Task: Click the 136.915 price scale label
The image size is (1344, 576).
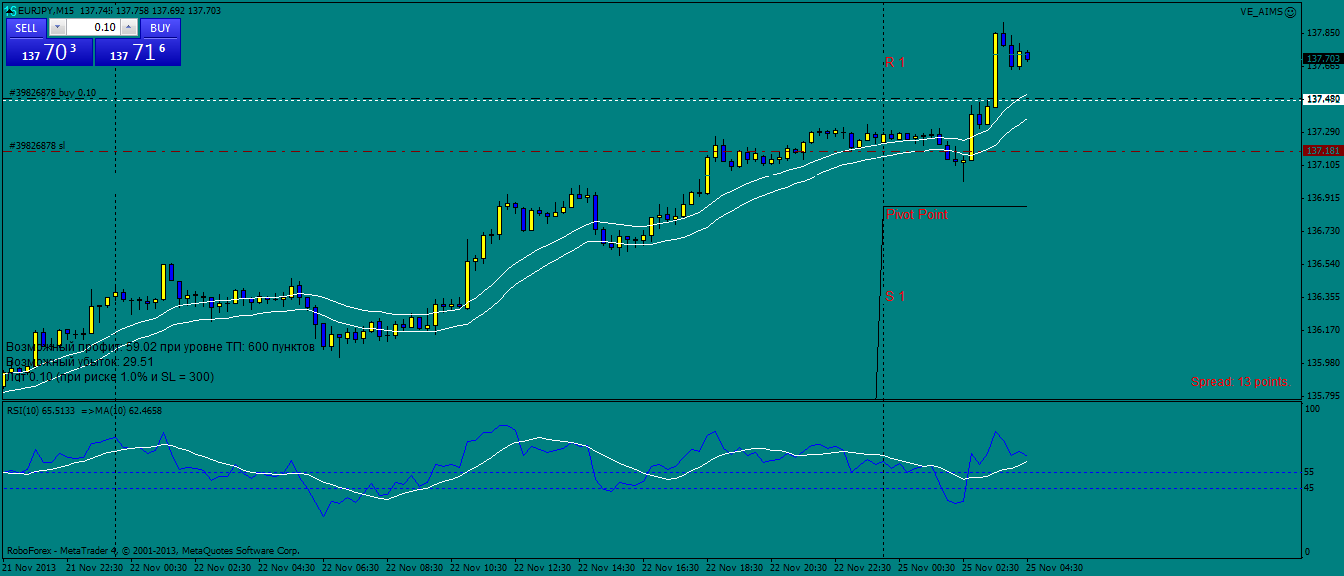Action: point(1322,197)
